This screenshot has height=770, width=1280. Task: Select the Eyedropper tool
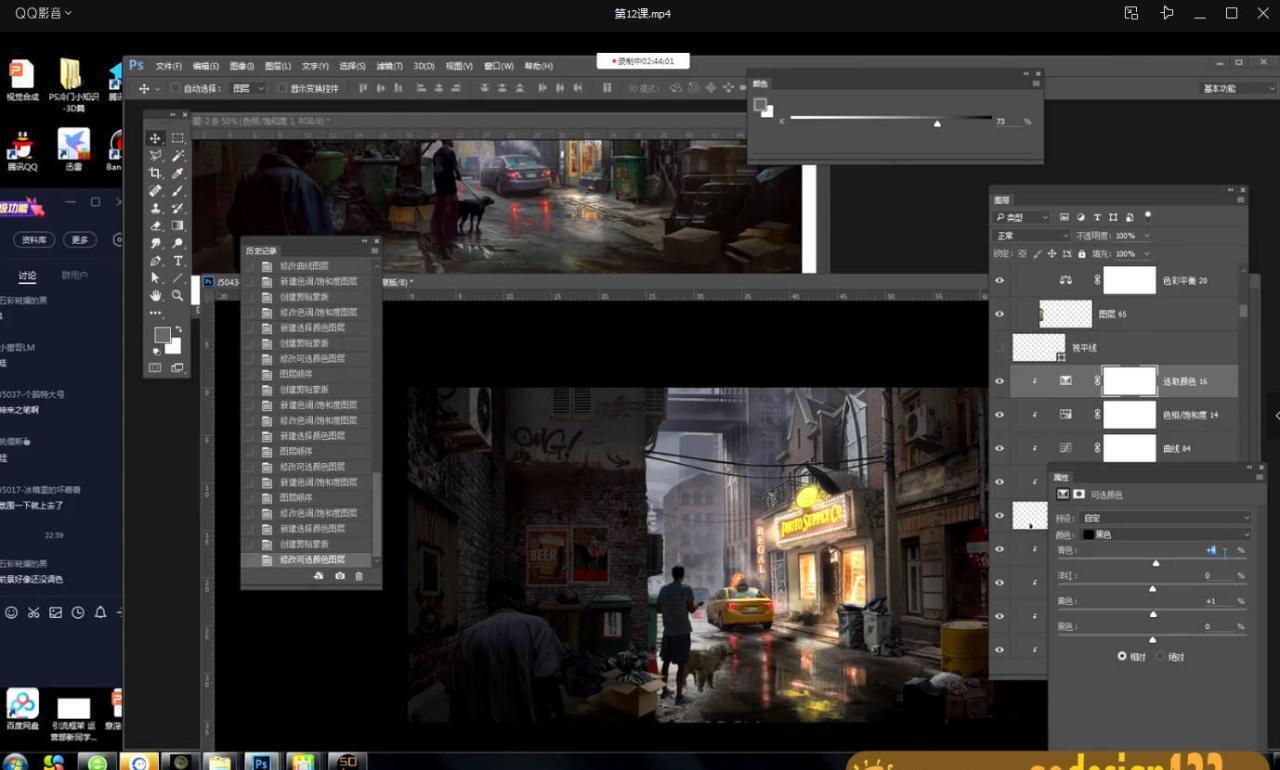[x=178, y=173]
